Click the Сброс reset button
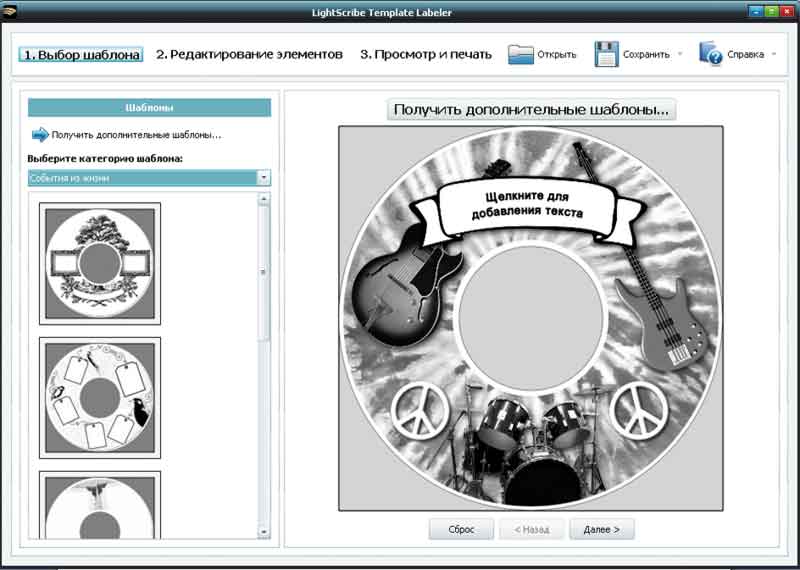This screenshot has width=800, height=570. pos(461,529)
